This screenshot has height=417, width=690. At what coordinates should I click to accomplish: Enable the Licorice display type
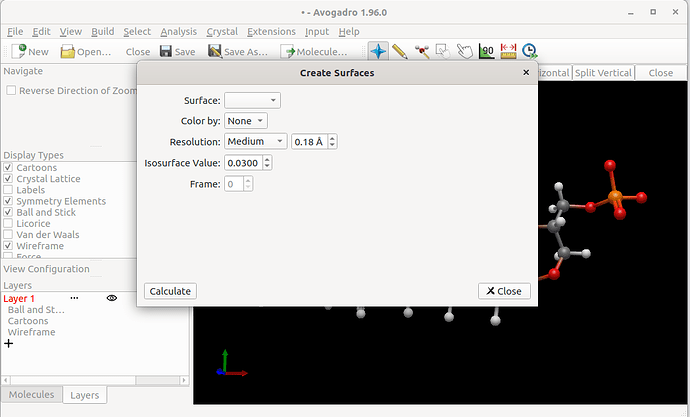point(8,223)
